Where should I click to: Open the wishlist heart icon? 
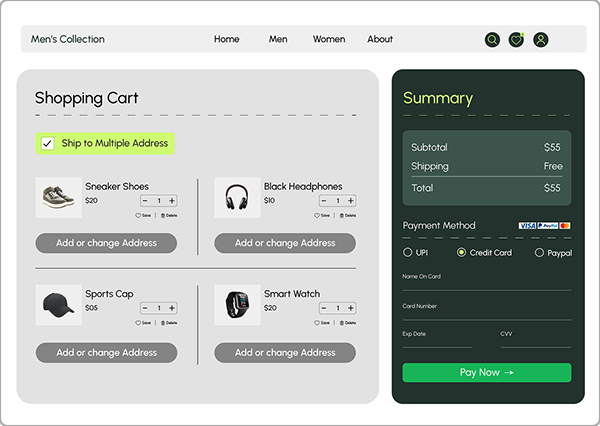point(516,40)
